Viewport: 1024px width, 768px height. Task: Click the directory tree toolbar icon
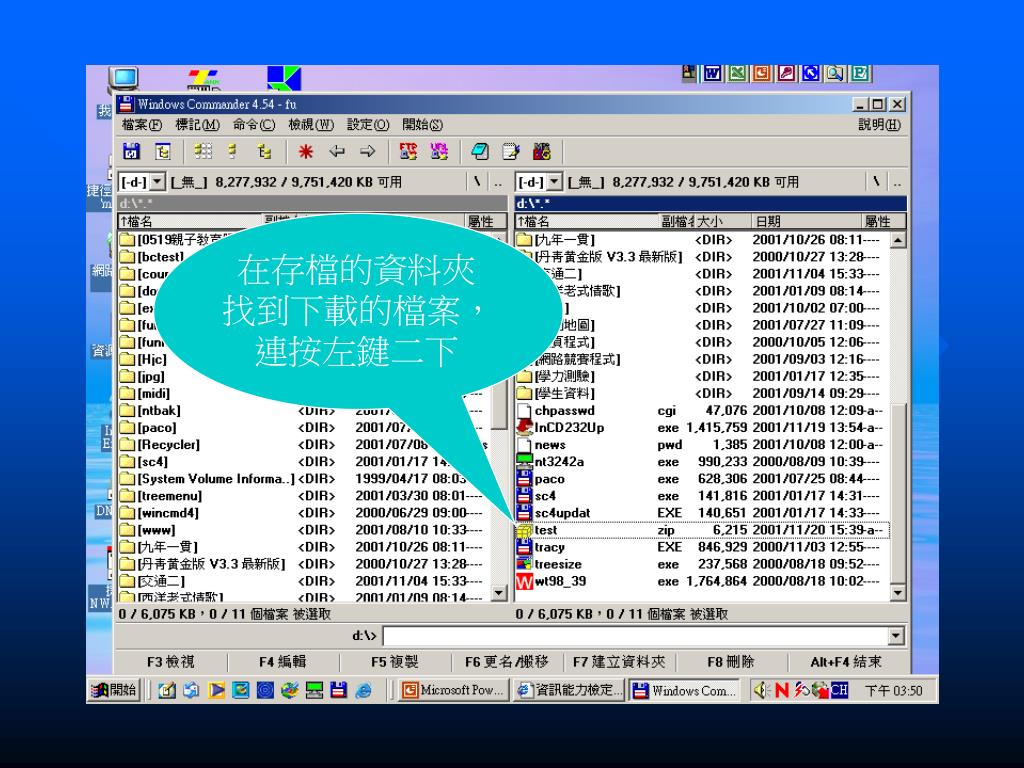tap(163, 152)
